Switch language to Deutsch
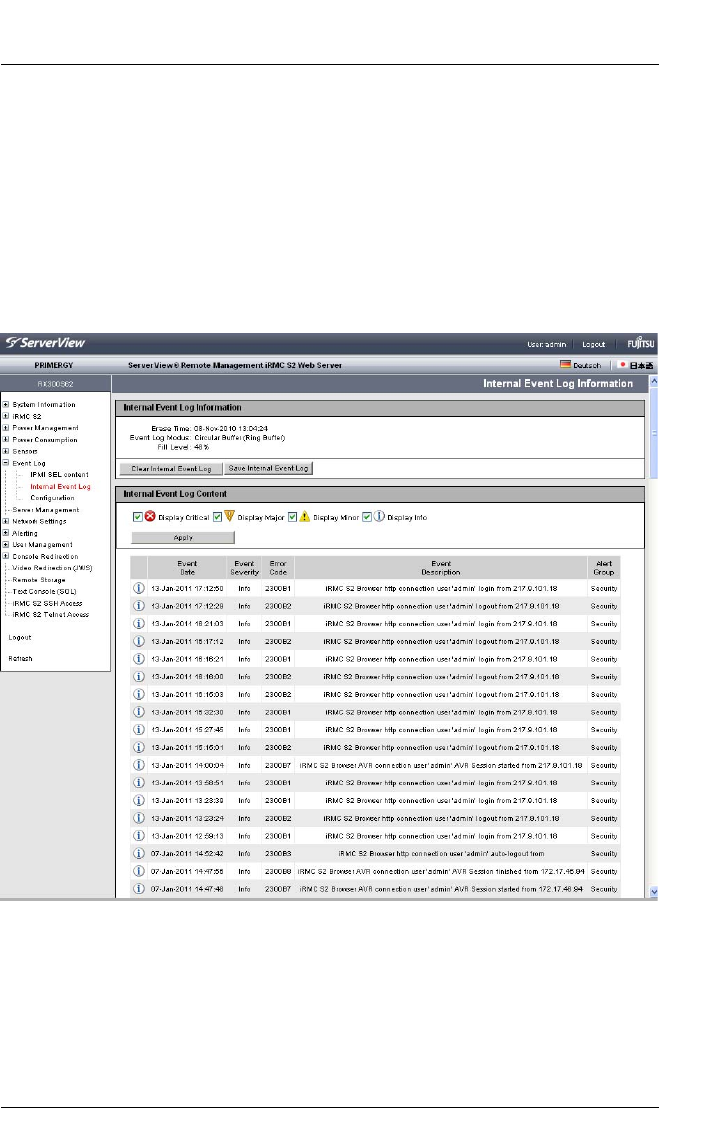The width and height of the screenshot is (720, 1138). pyautogui.click(x=587, y=366)
